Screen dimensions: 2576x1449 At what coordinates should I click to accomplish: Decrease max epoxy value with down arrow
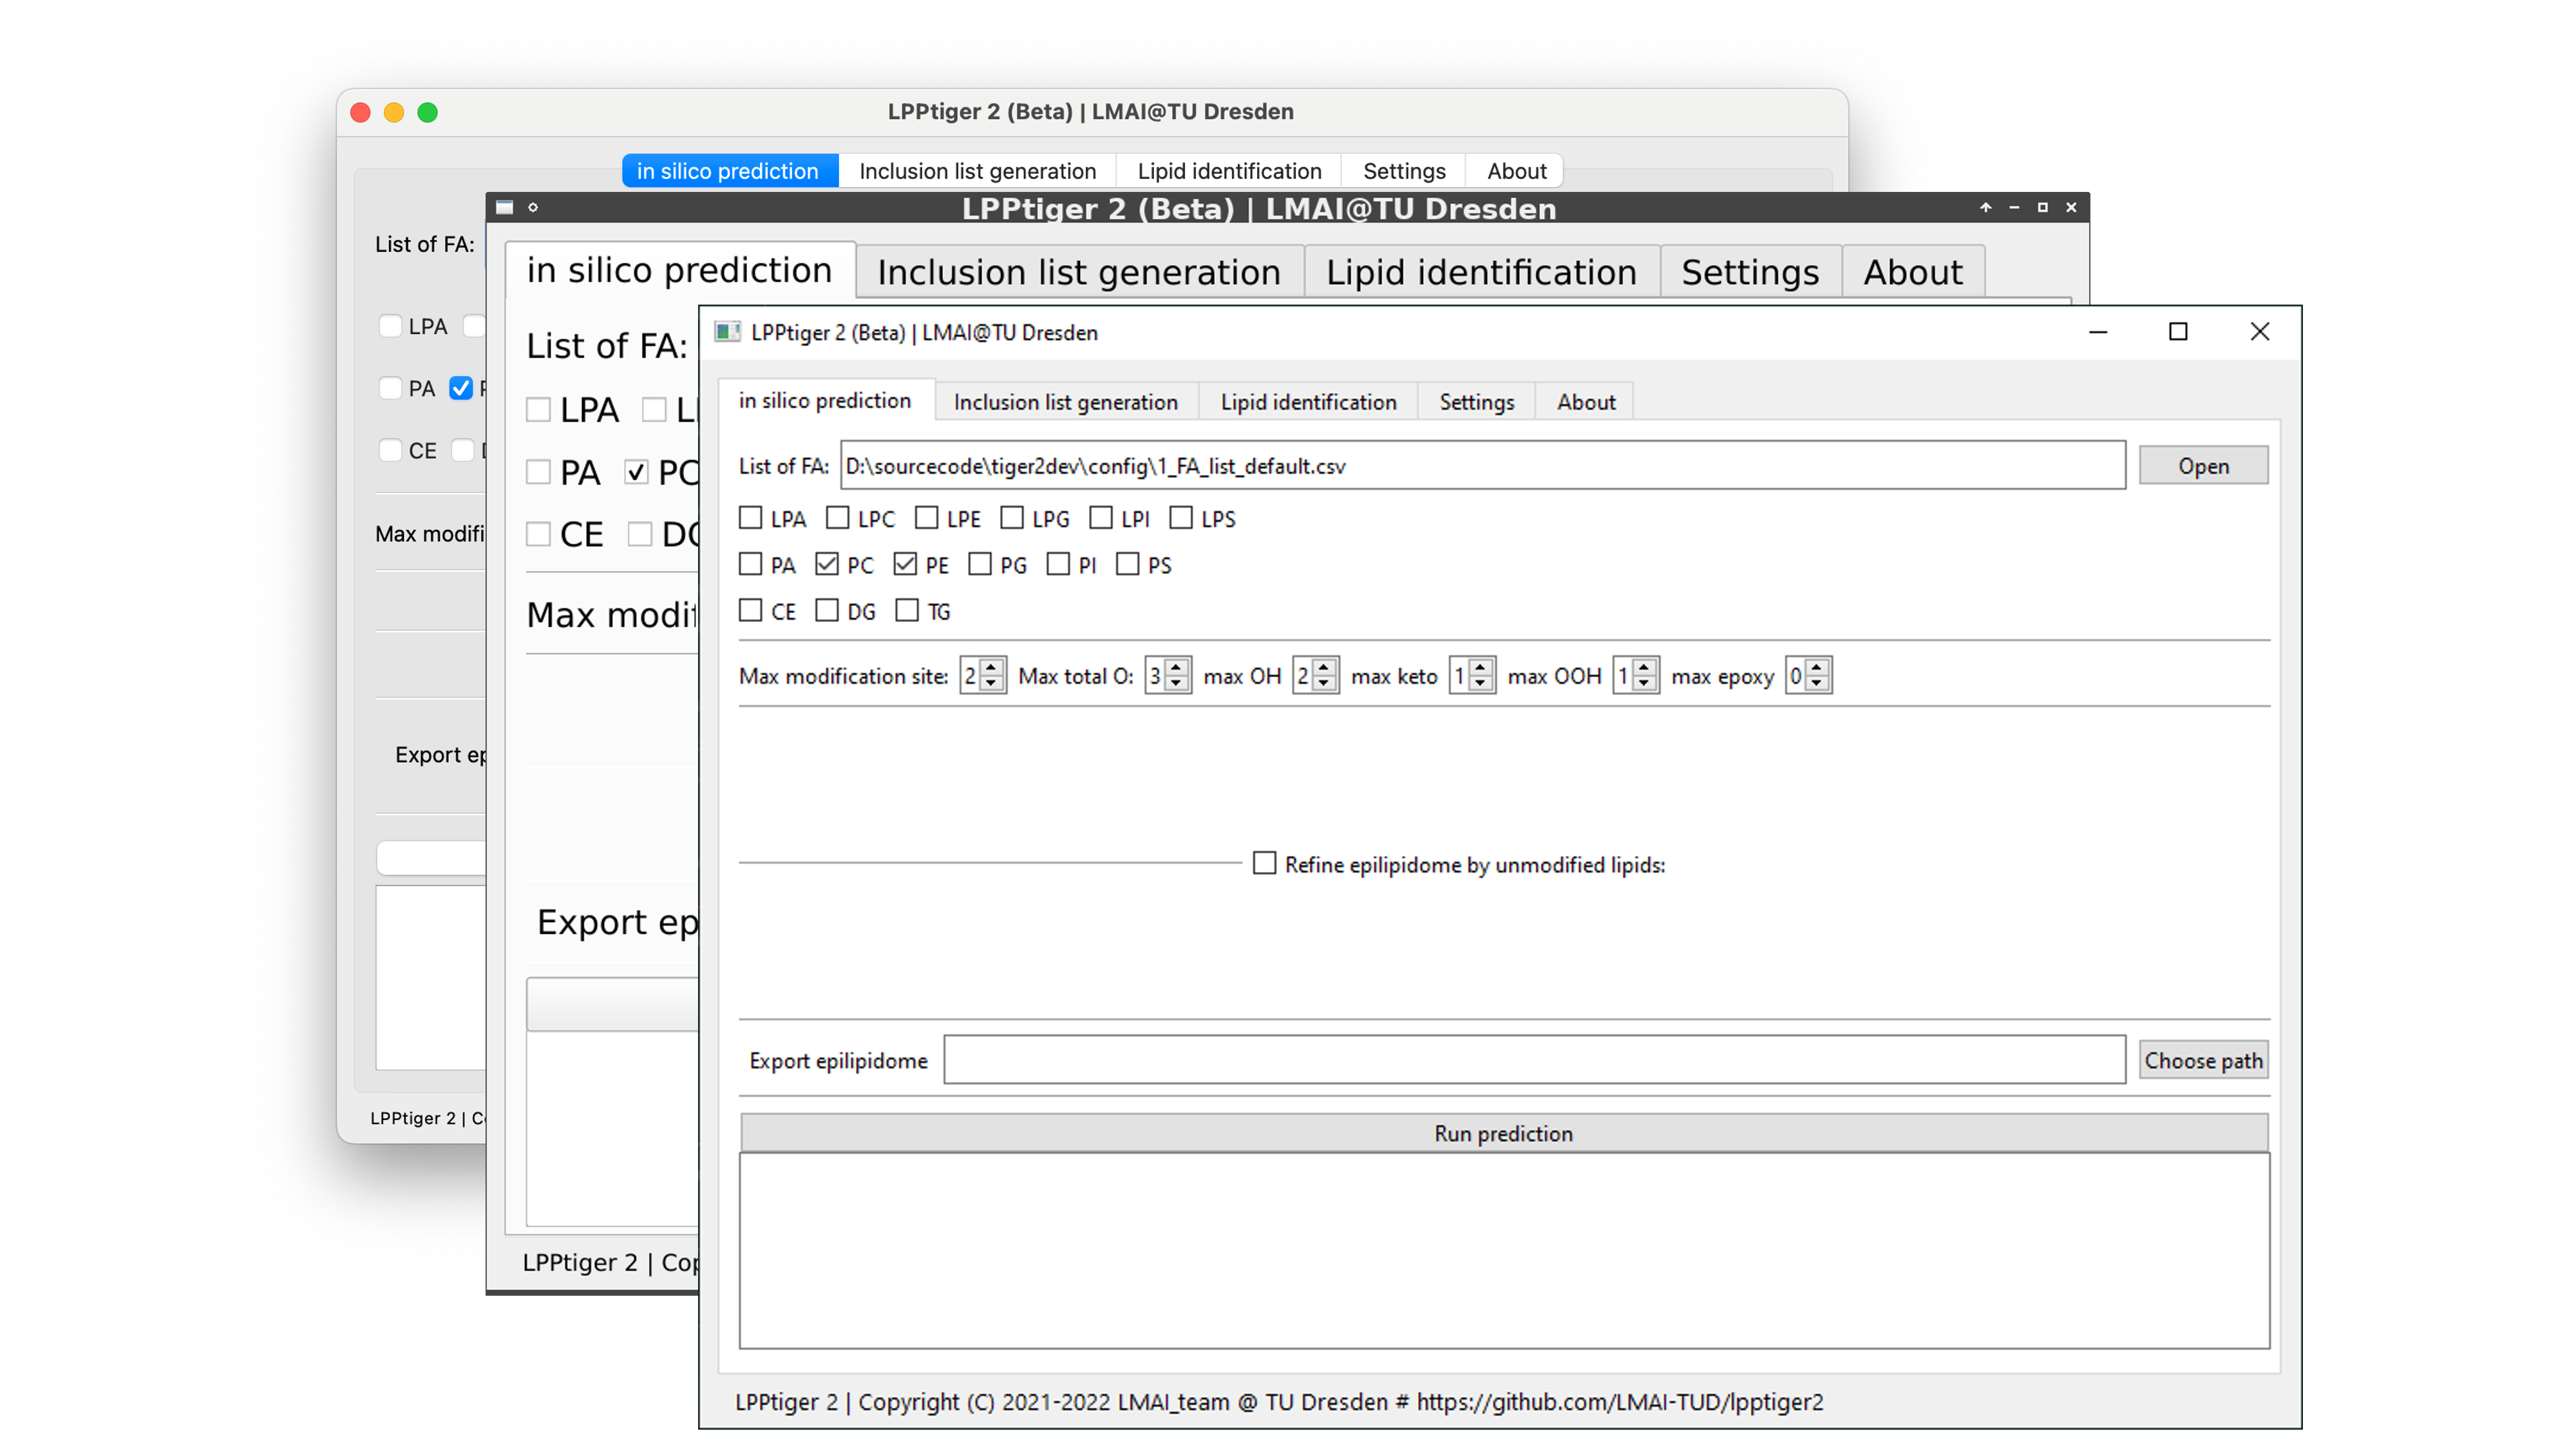coord(1817,684)
